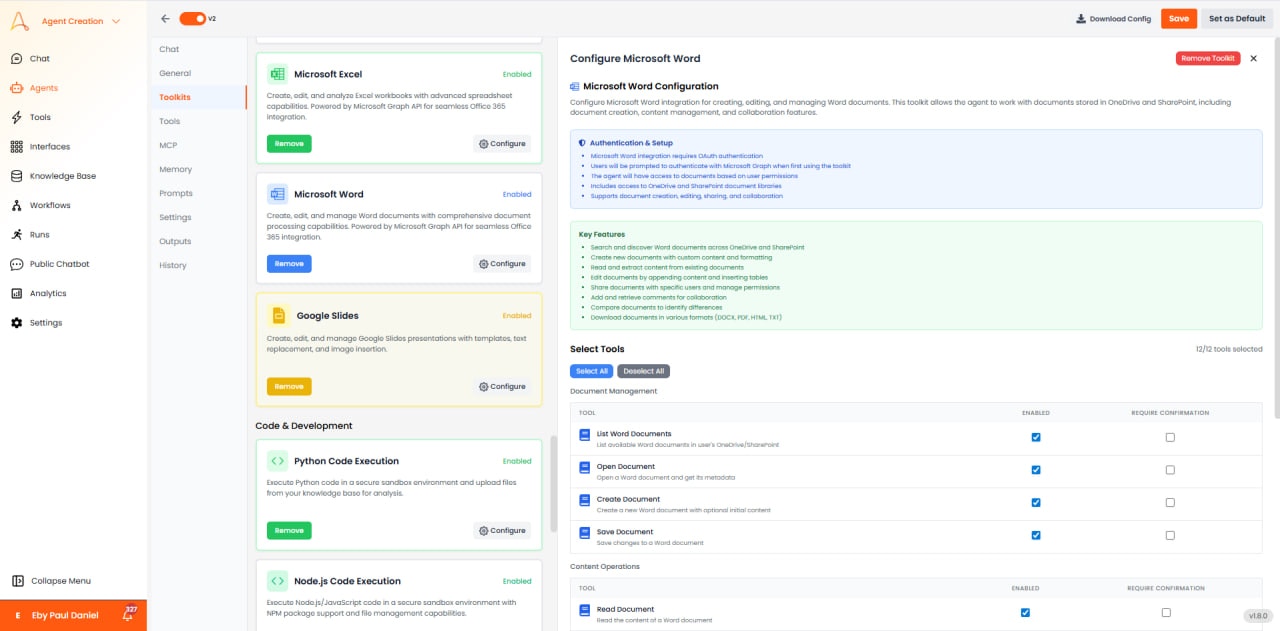Click the back arrow at top
The height and width of the screenshot is (631, 1280).
tap(165, 18)
